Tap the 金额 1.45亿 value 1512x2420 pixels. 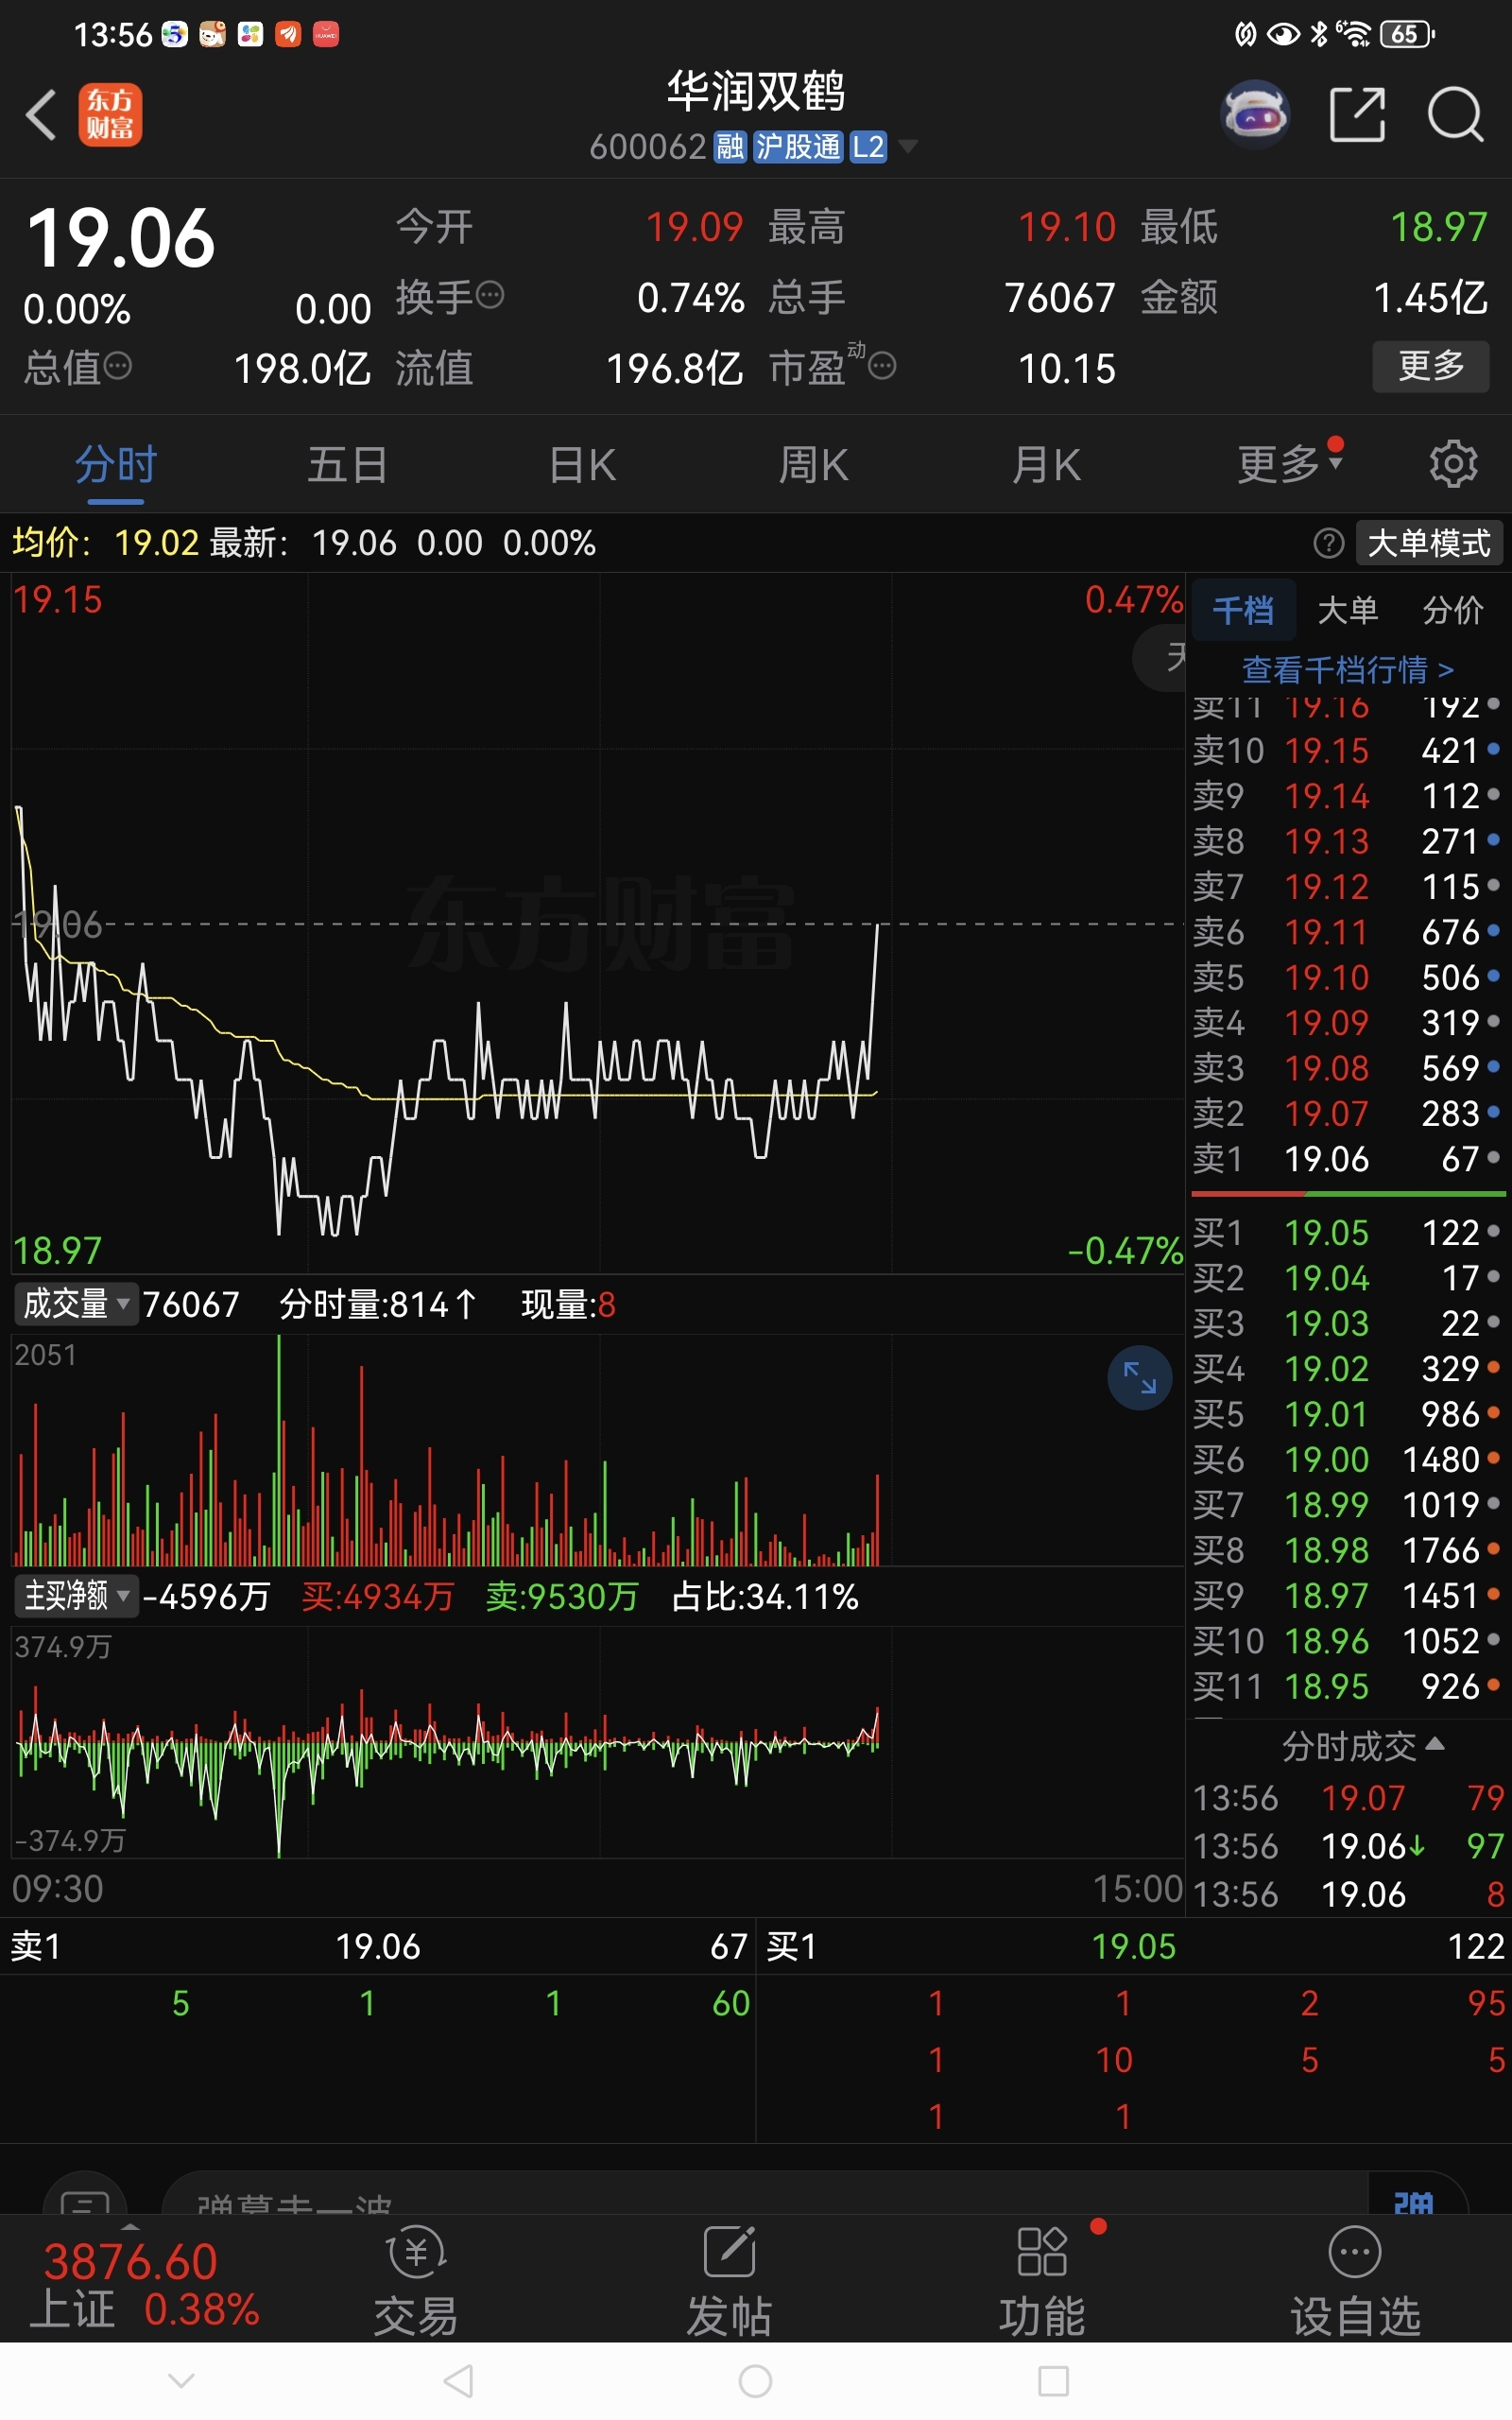[x=1430, y=297]
